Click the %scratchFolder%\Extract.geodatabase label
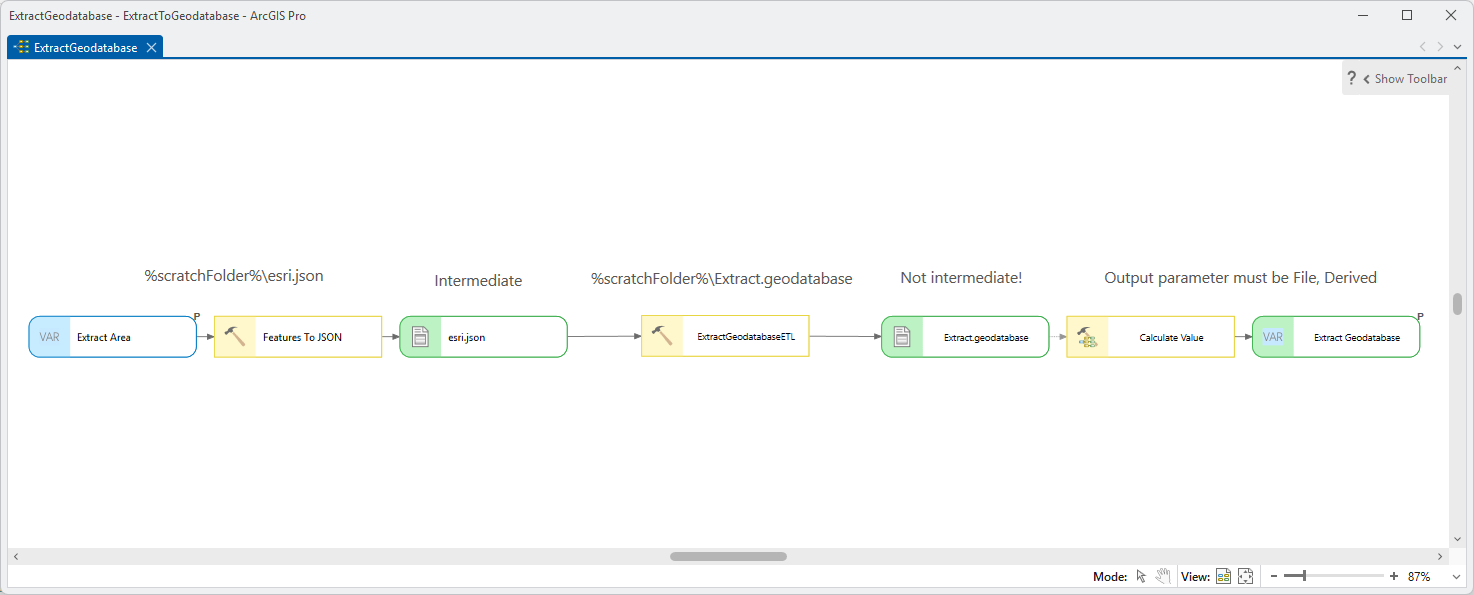This screenshot has width=1474, height=595. click(722, 279)
